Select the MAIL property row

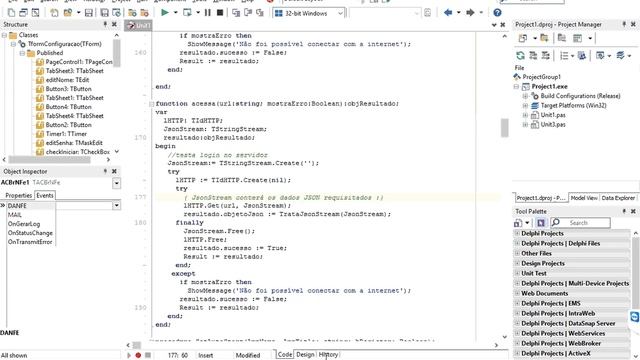click(30, 215)
